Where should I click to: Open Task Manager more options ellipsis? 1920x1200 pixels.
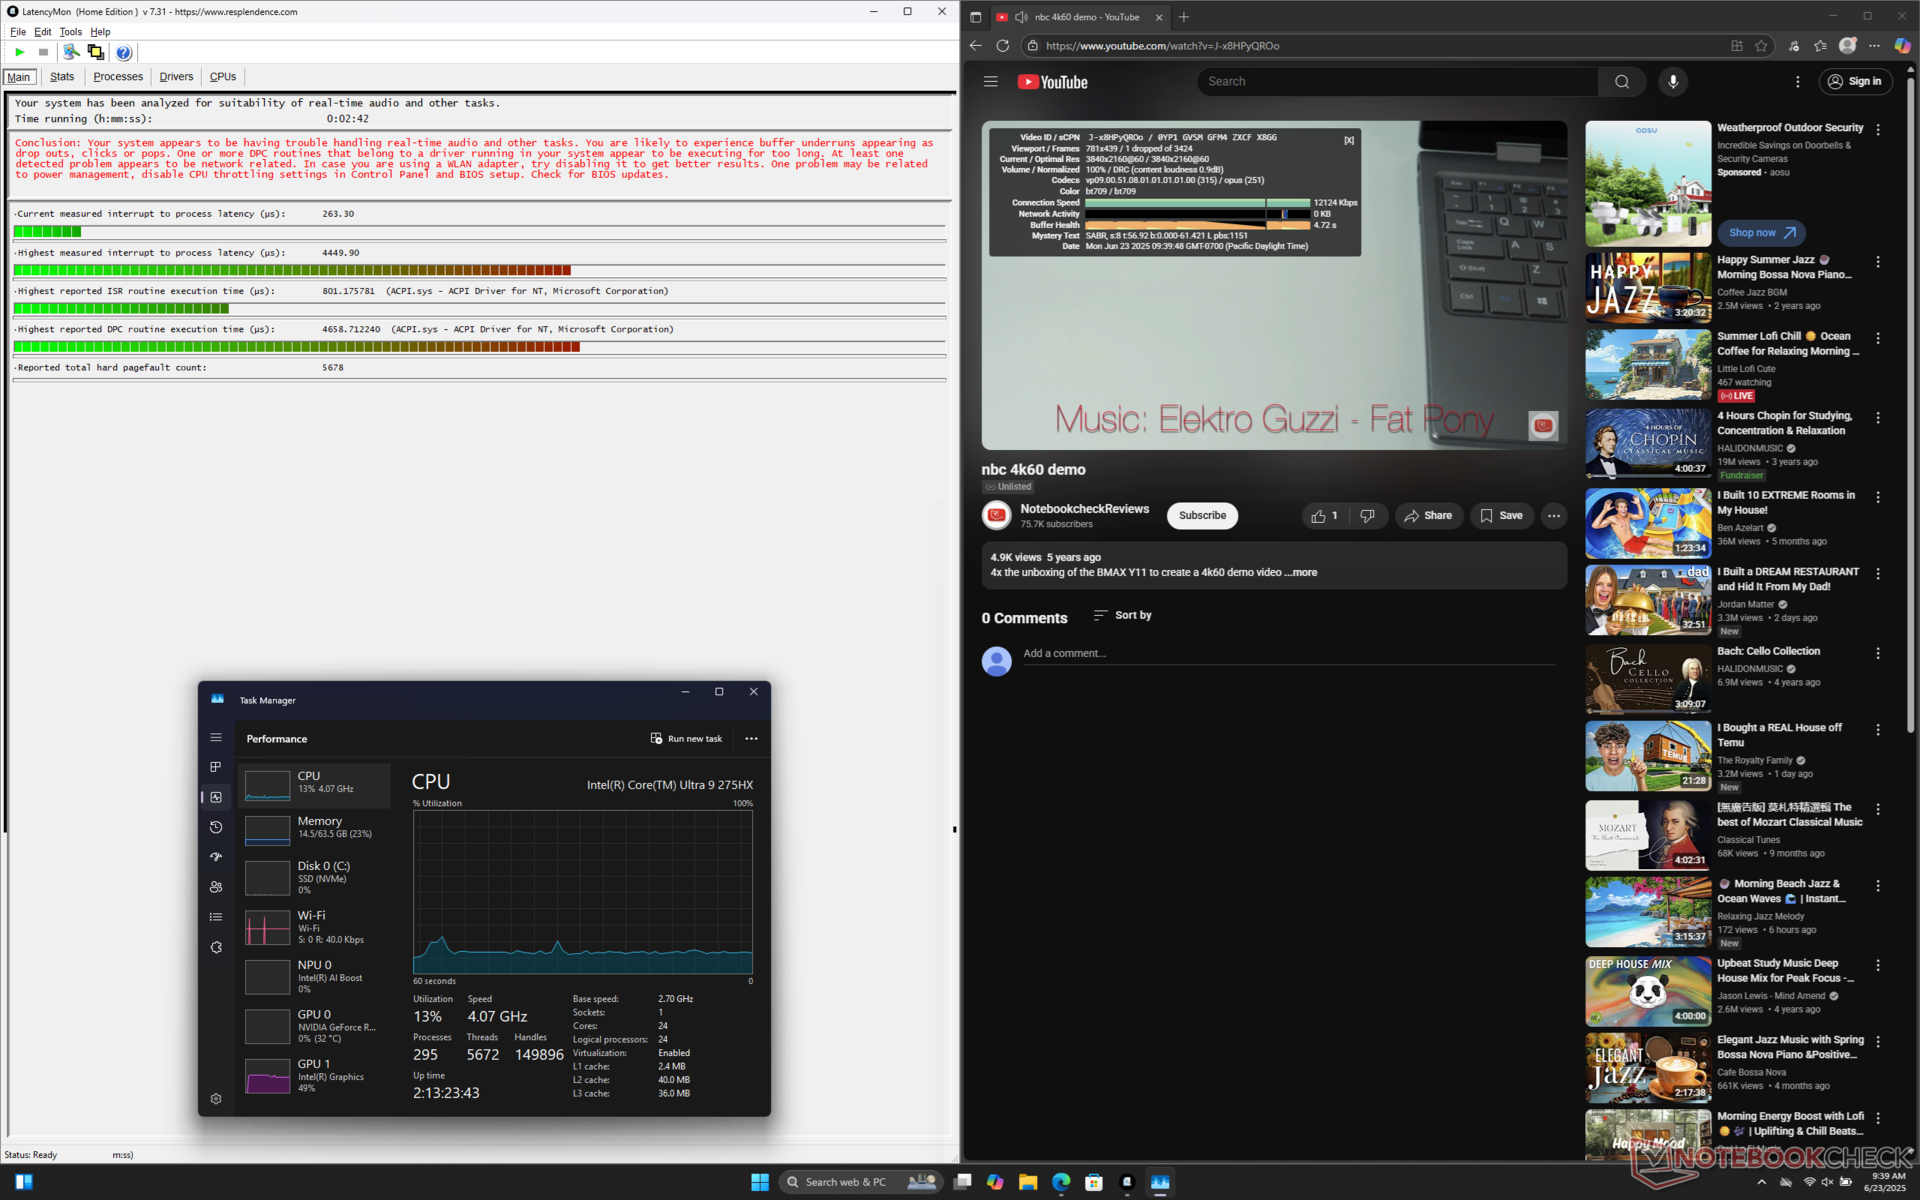click(x=751, y=739)
